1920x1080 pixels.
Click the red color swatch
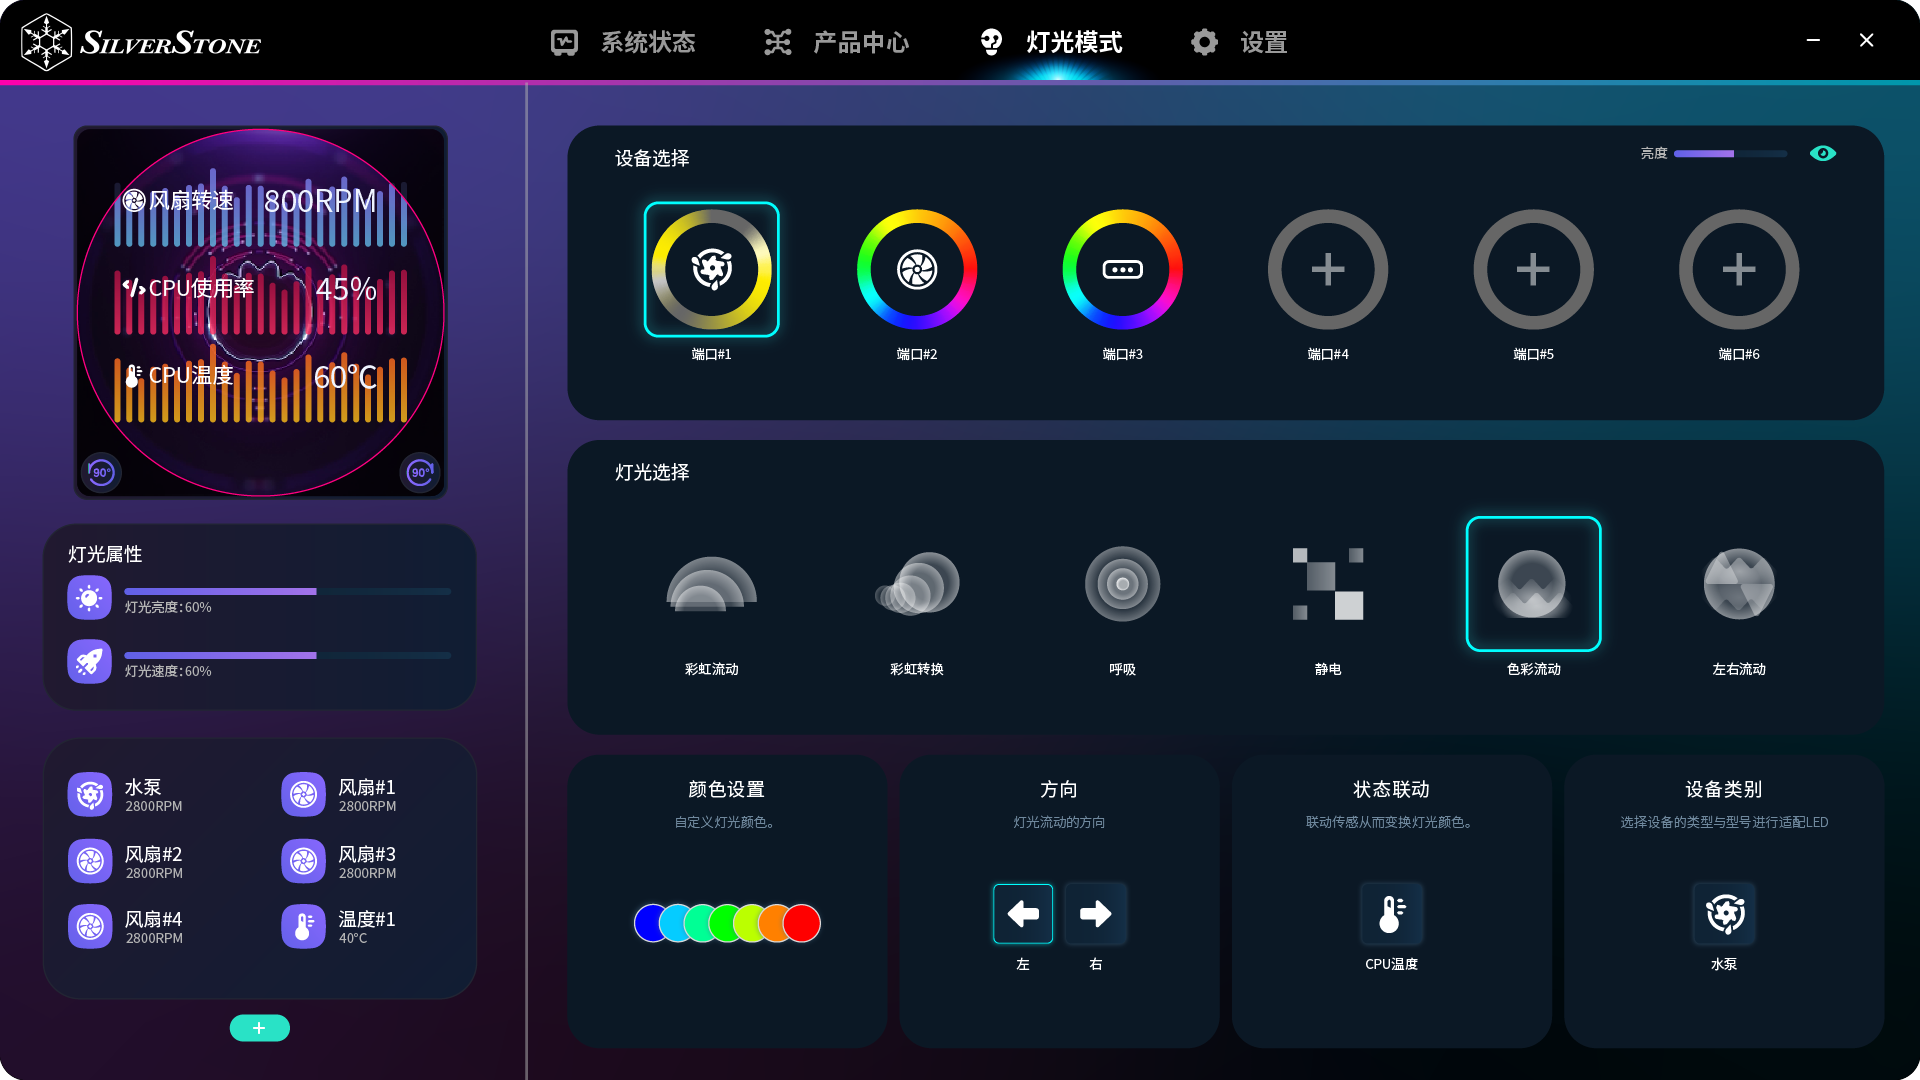coord(802,923)
